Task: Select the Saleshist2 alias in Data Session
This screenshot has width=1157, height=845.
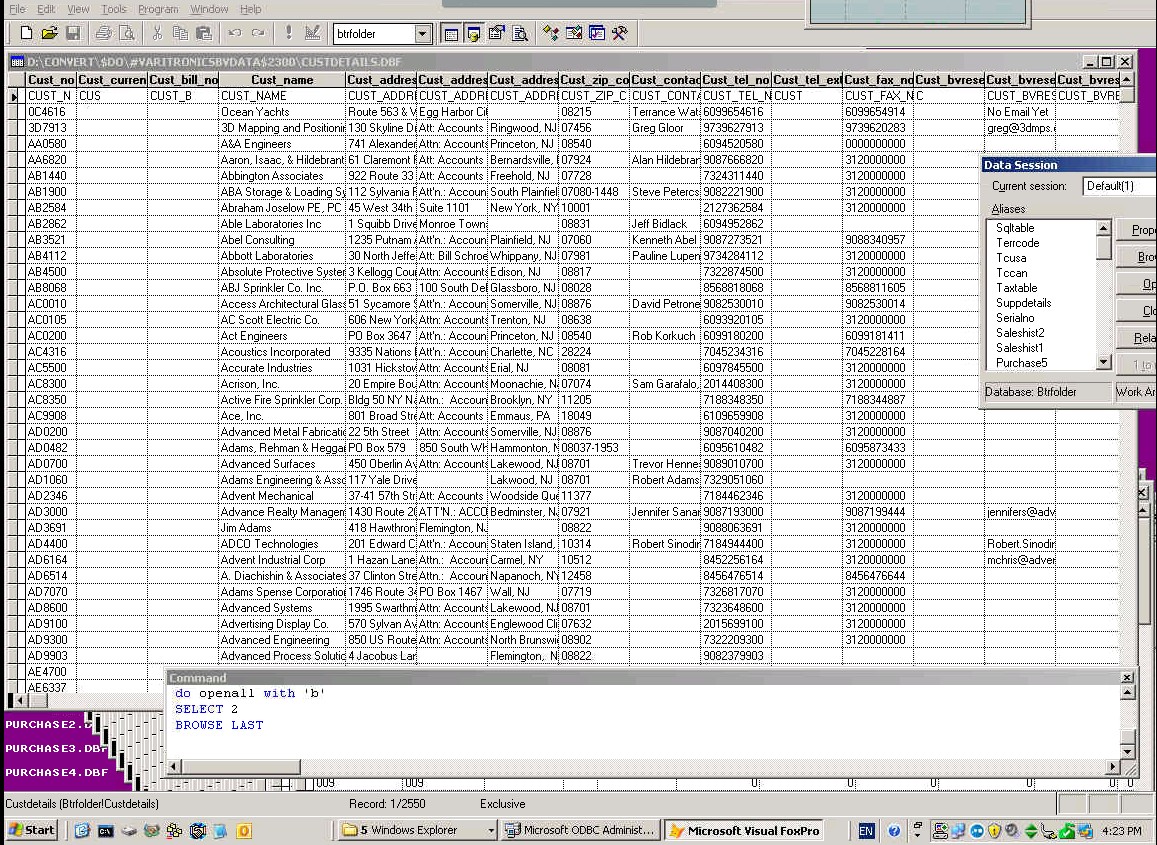Action: [x=1020, y=333]
